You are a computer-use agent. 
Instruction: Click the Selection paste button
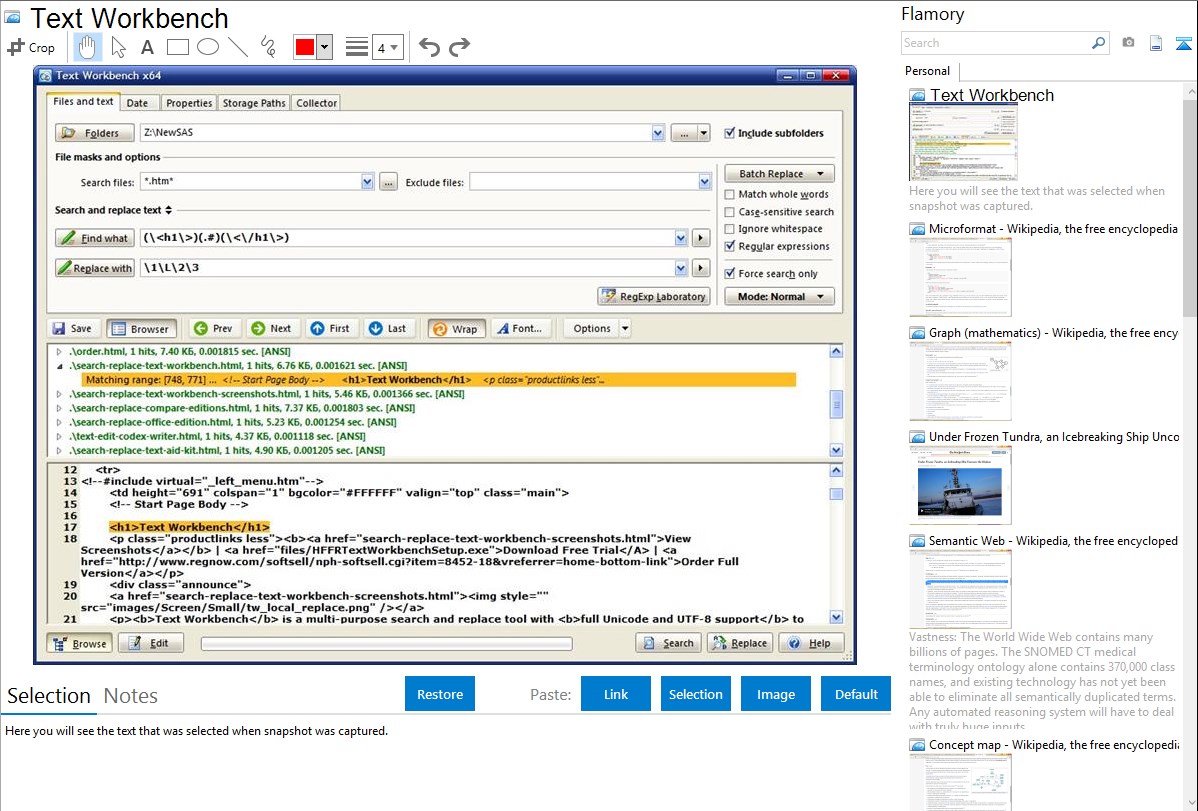[696, 694]
